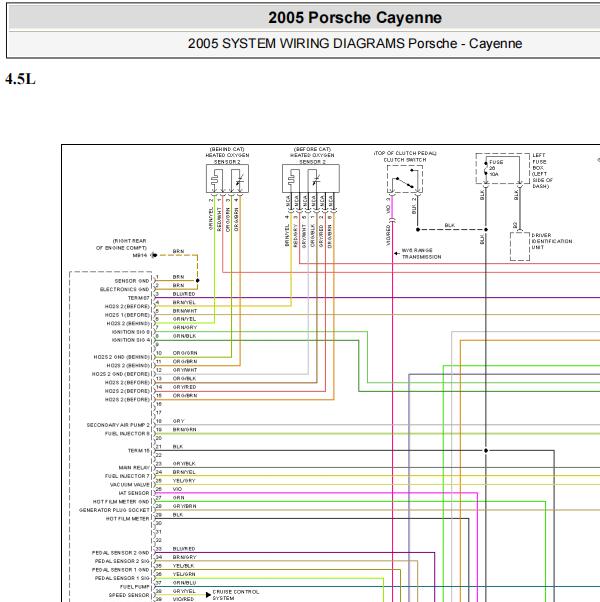The width and height of the screenshot is (600, 602).
Task: Click the clutch switch schematic symbol
Action: 405,179
